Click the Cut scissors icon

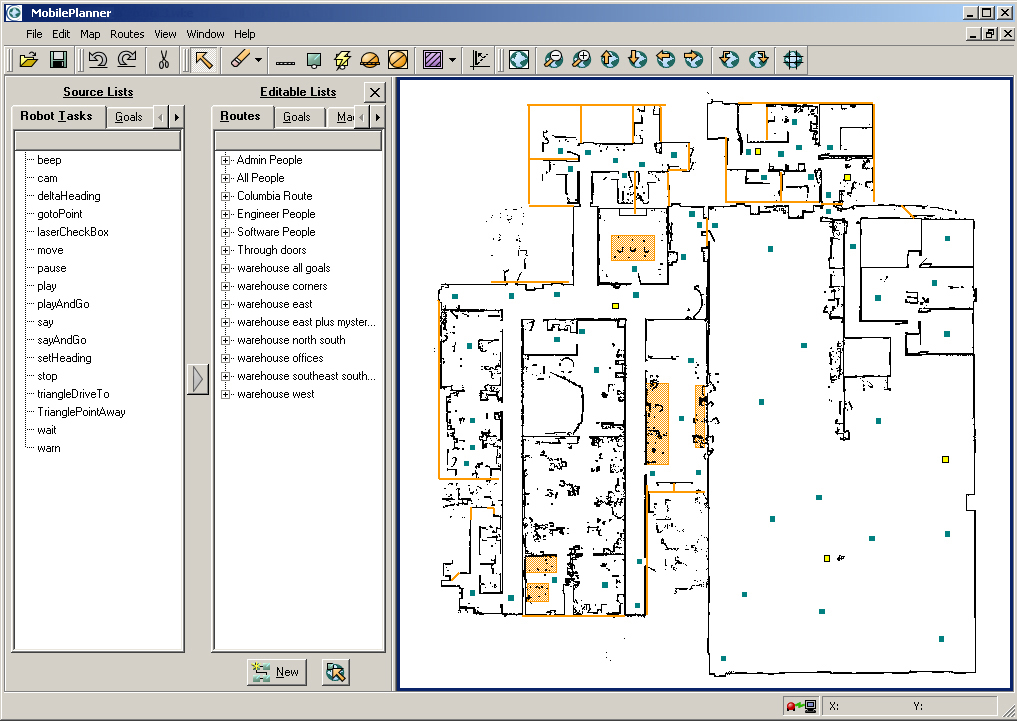[x=163, y=60]
